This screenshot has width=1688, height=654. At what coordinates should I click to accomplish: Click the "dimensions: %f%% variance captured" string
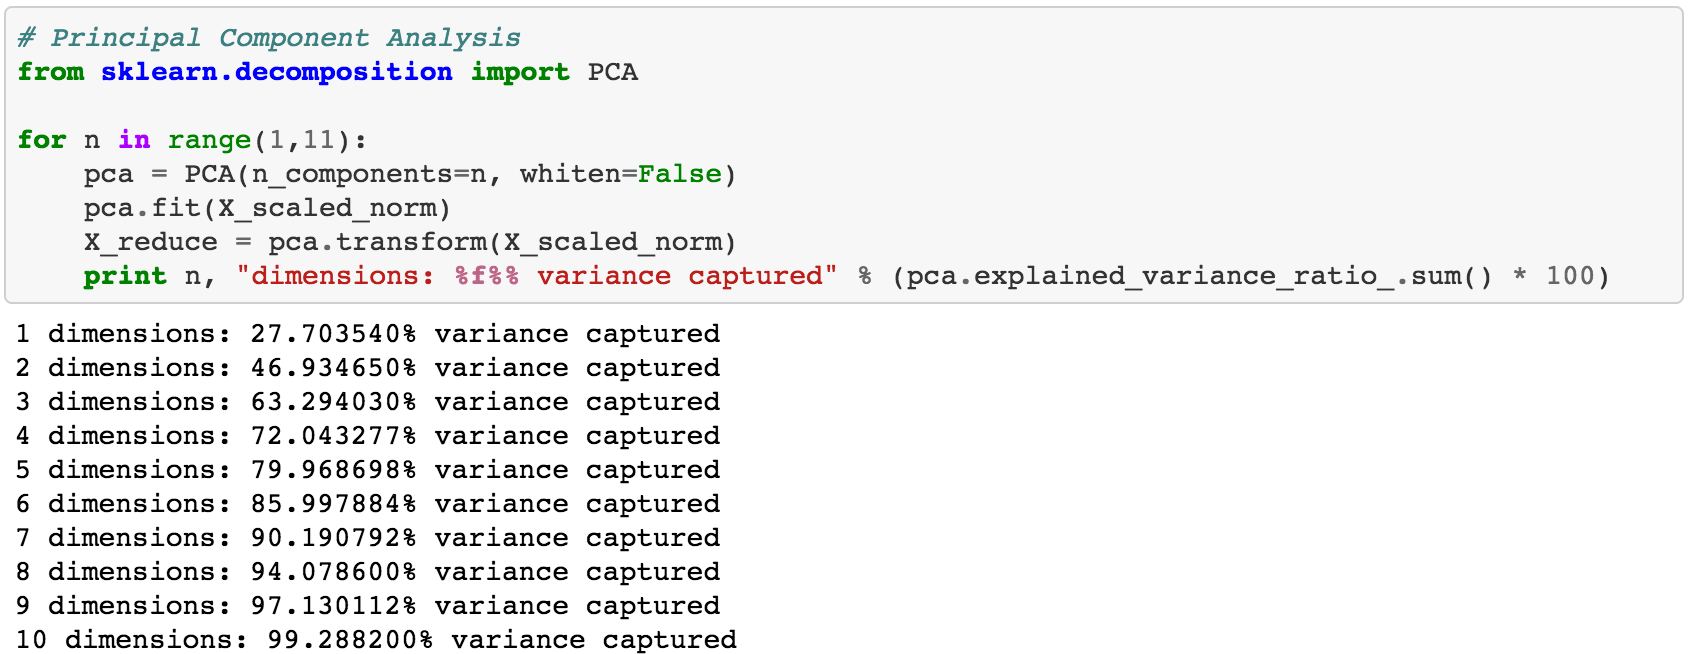(x=536, y=276)
